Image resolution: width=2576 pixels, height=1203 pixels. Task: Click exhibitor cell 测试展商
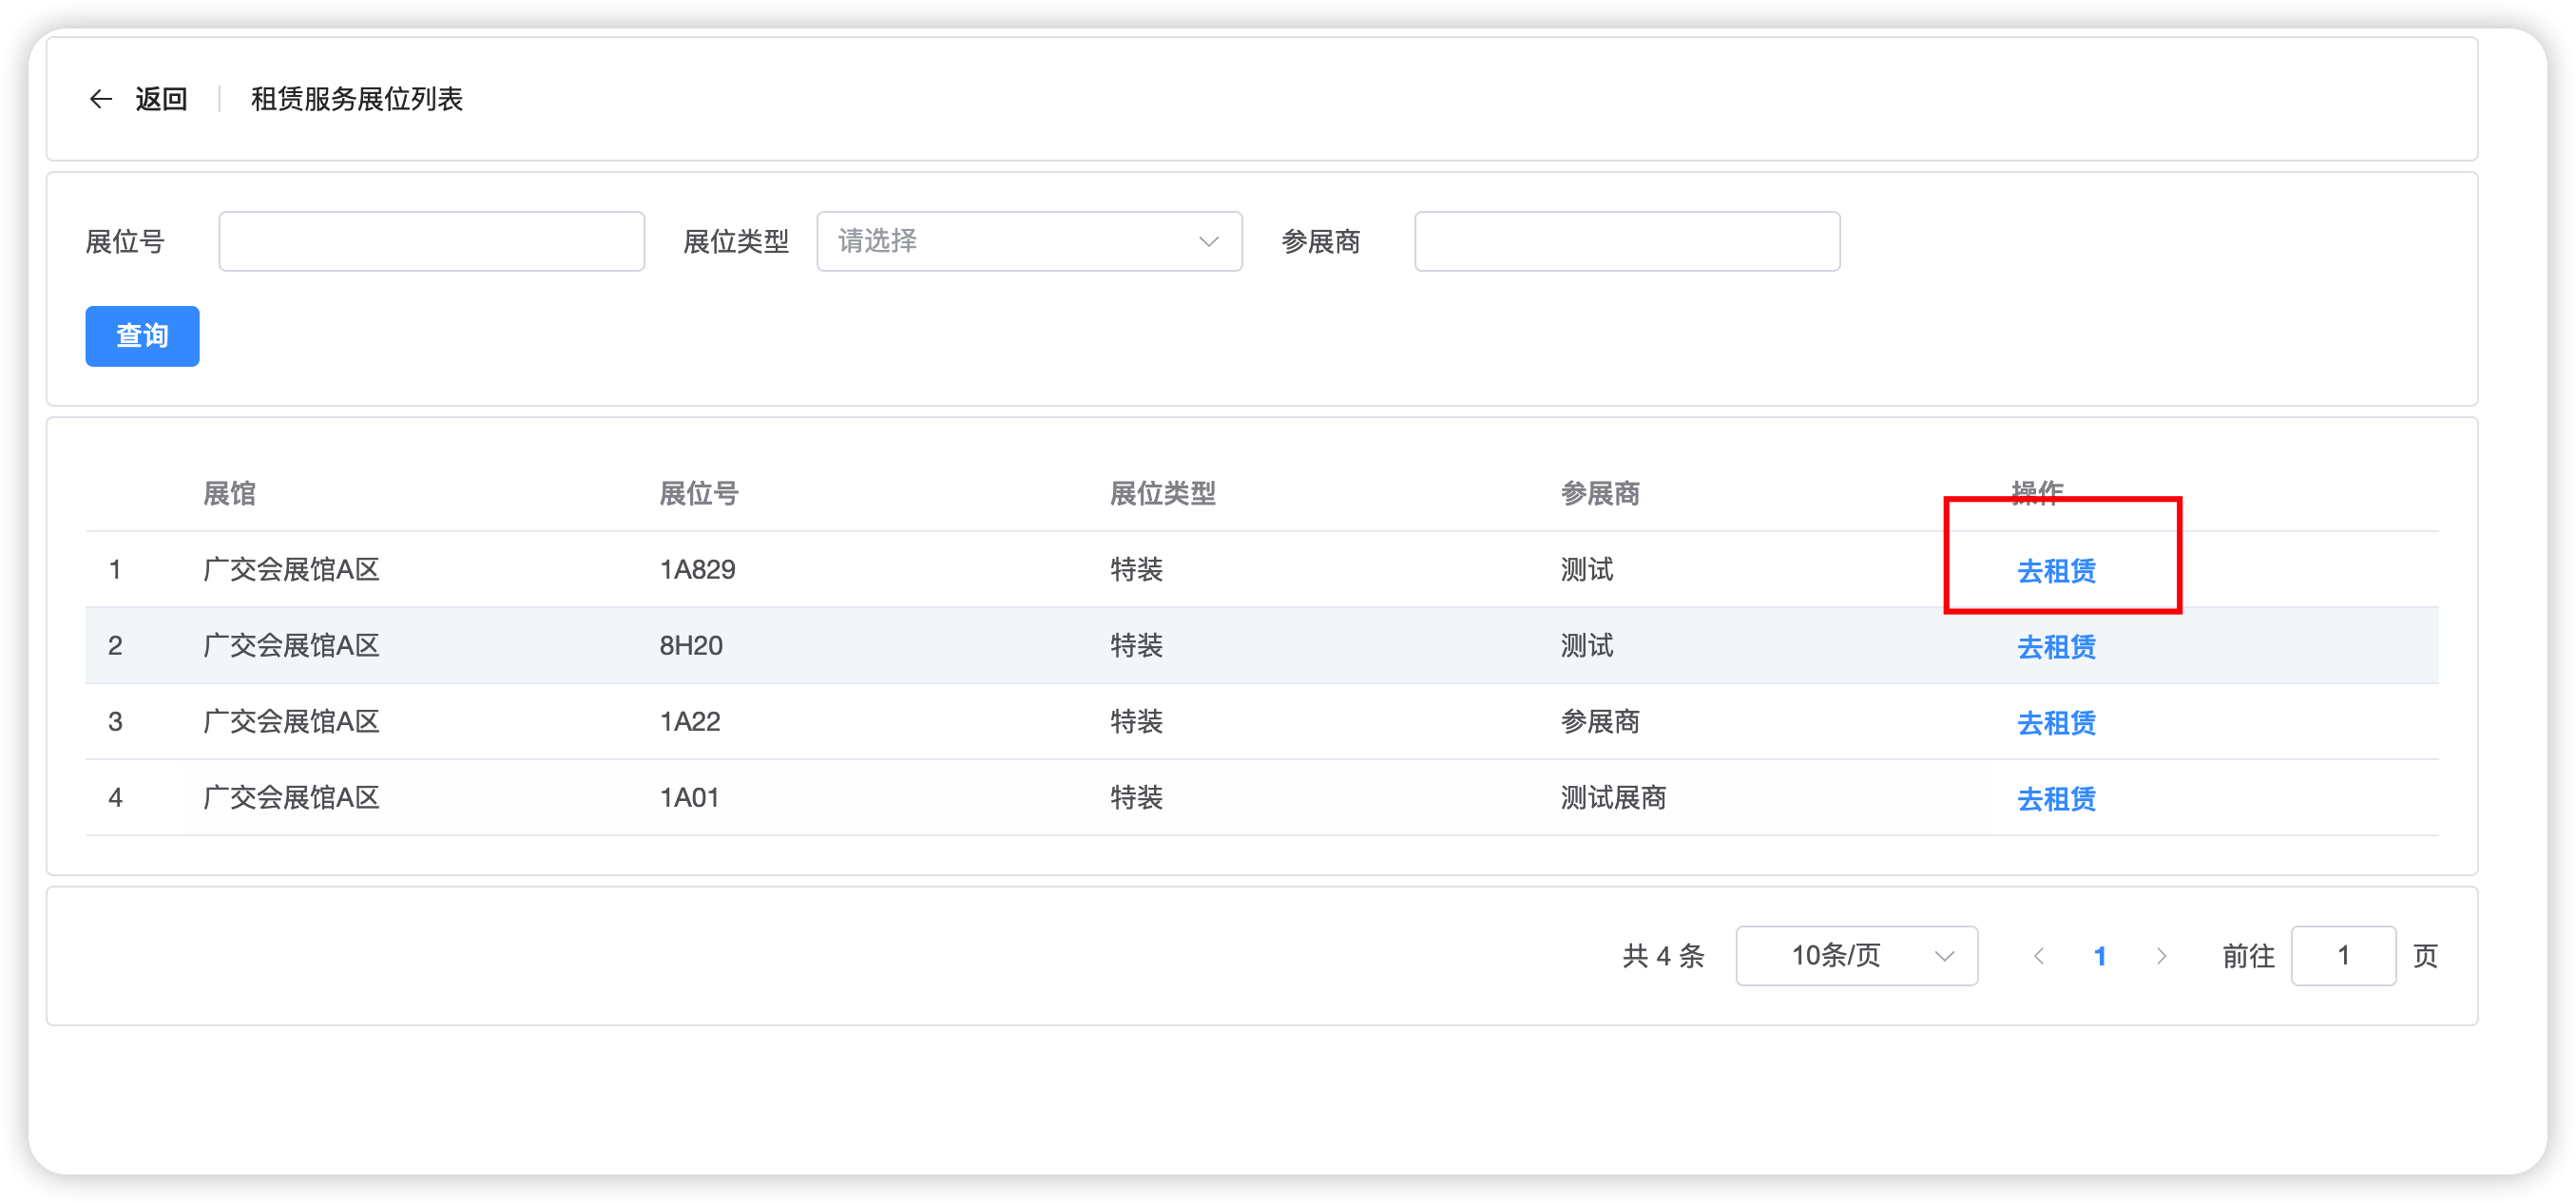(1613, 798)
